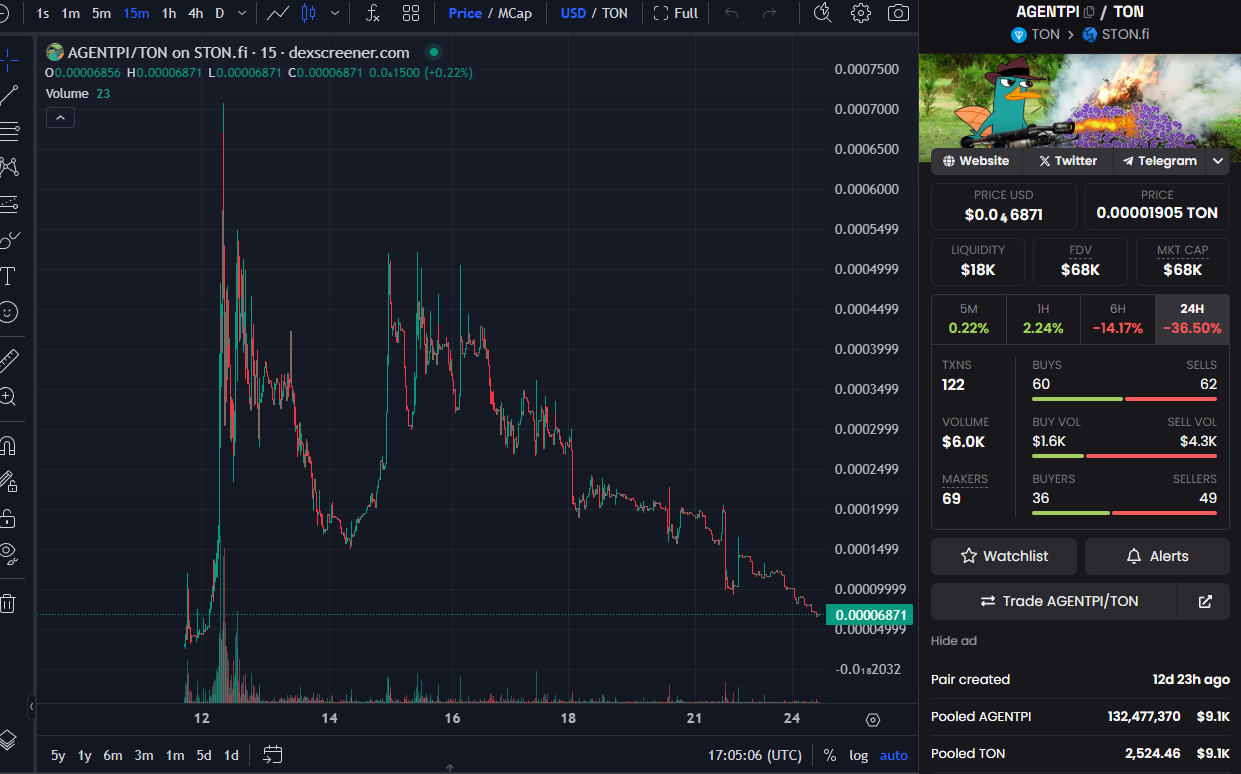Viewport: 1241px width, 774px height.
Task: Hide the ad banner
Action: coord(954,640)
